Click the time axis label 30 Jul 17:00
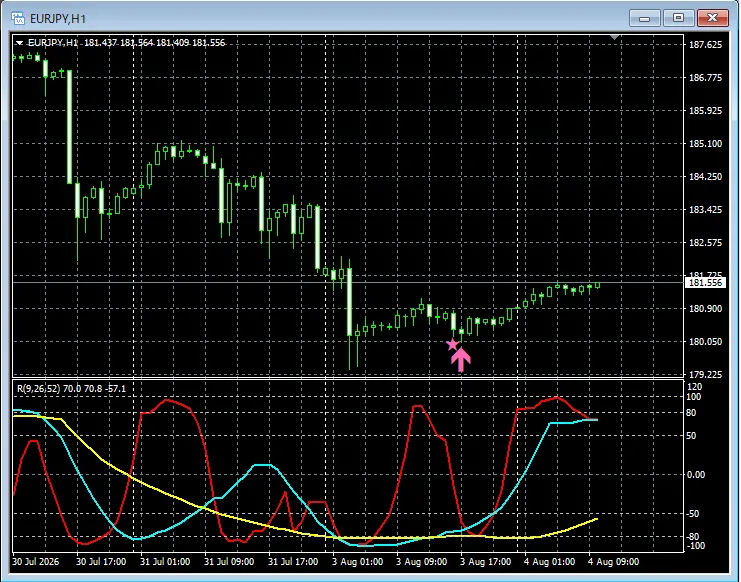The image size is (741, 582). 101,562
